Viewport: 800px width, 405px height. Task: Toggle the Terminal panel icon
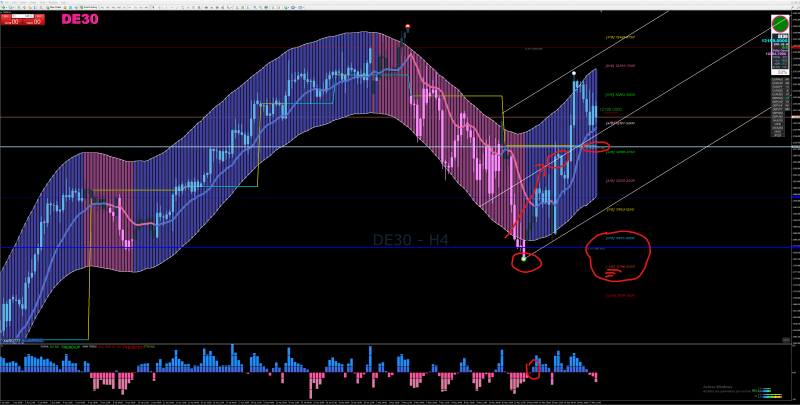pyautogui.click(x=35, y=7)
